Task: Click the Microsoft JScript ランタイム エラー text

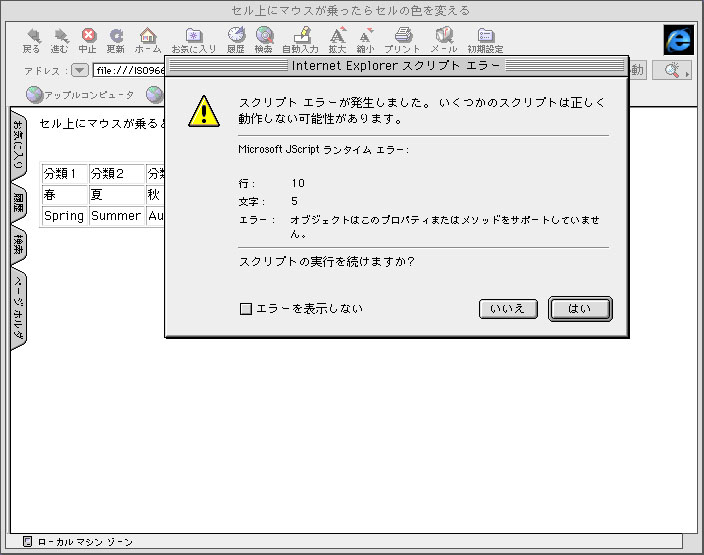Action: tap(323, 150)
